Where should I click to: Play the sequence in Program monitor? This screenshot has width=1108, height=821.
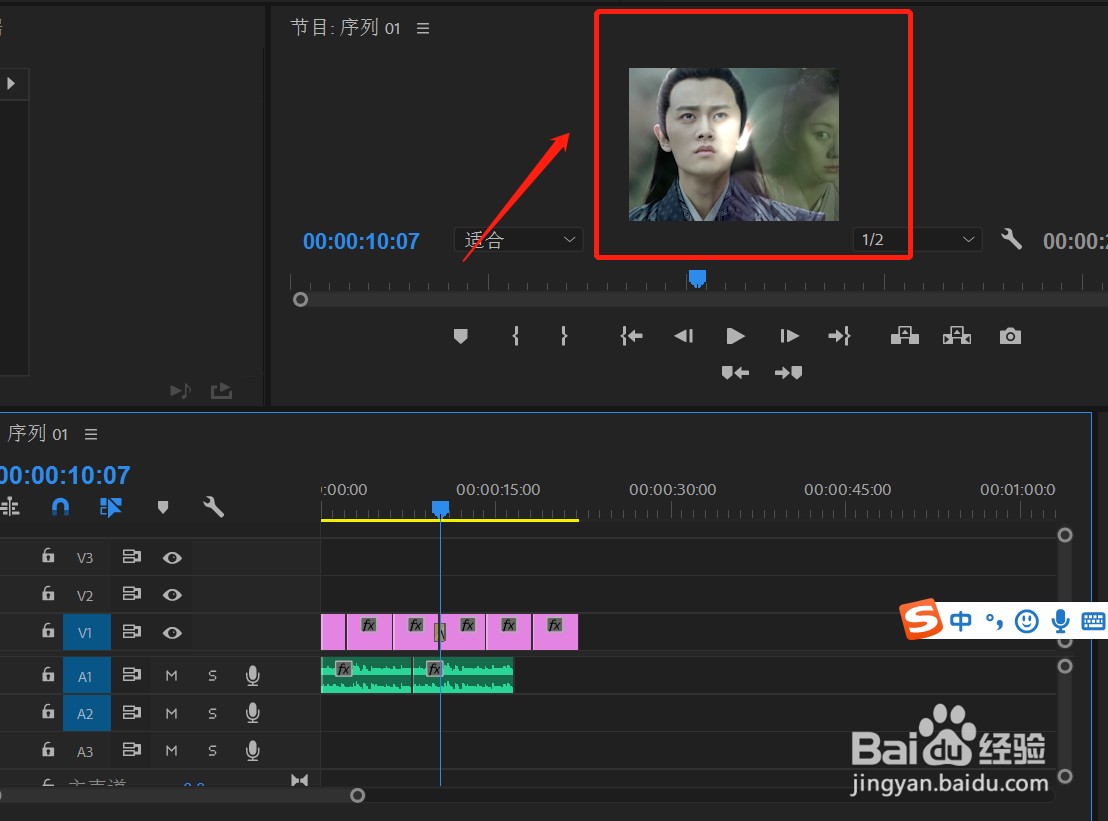click(735, 336)
